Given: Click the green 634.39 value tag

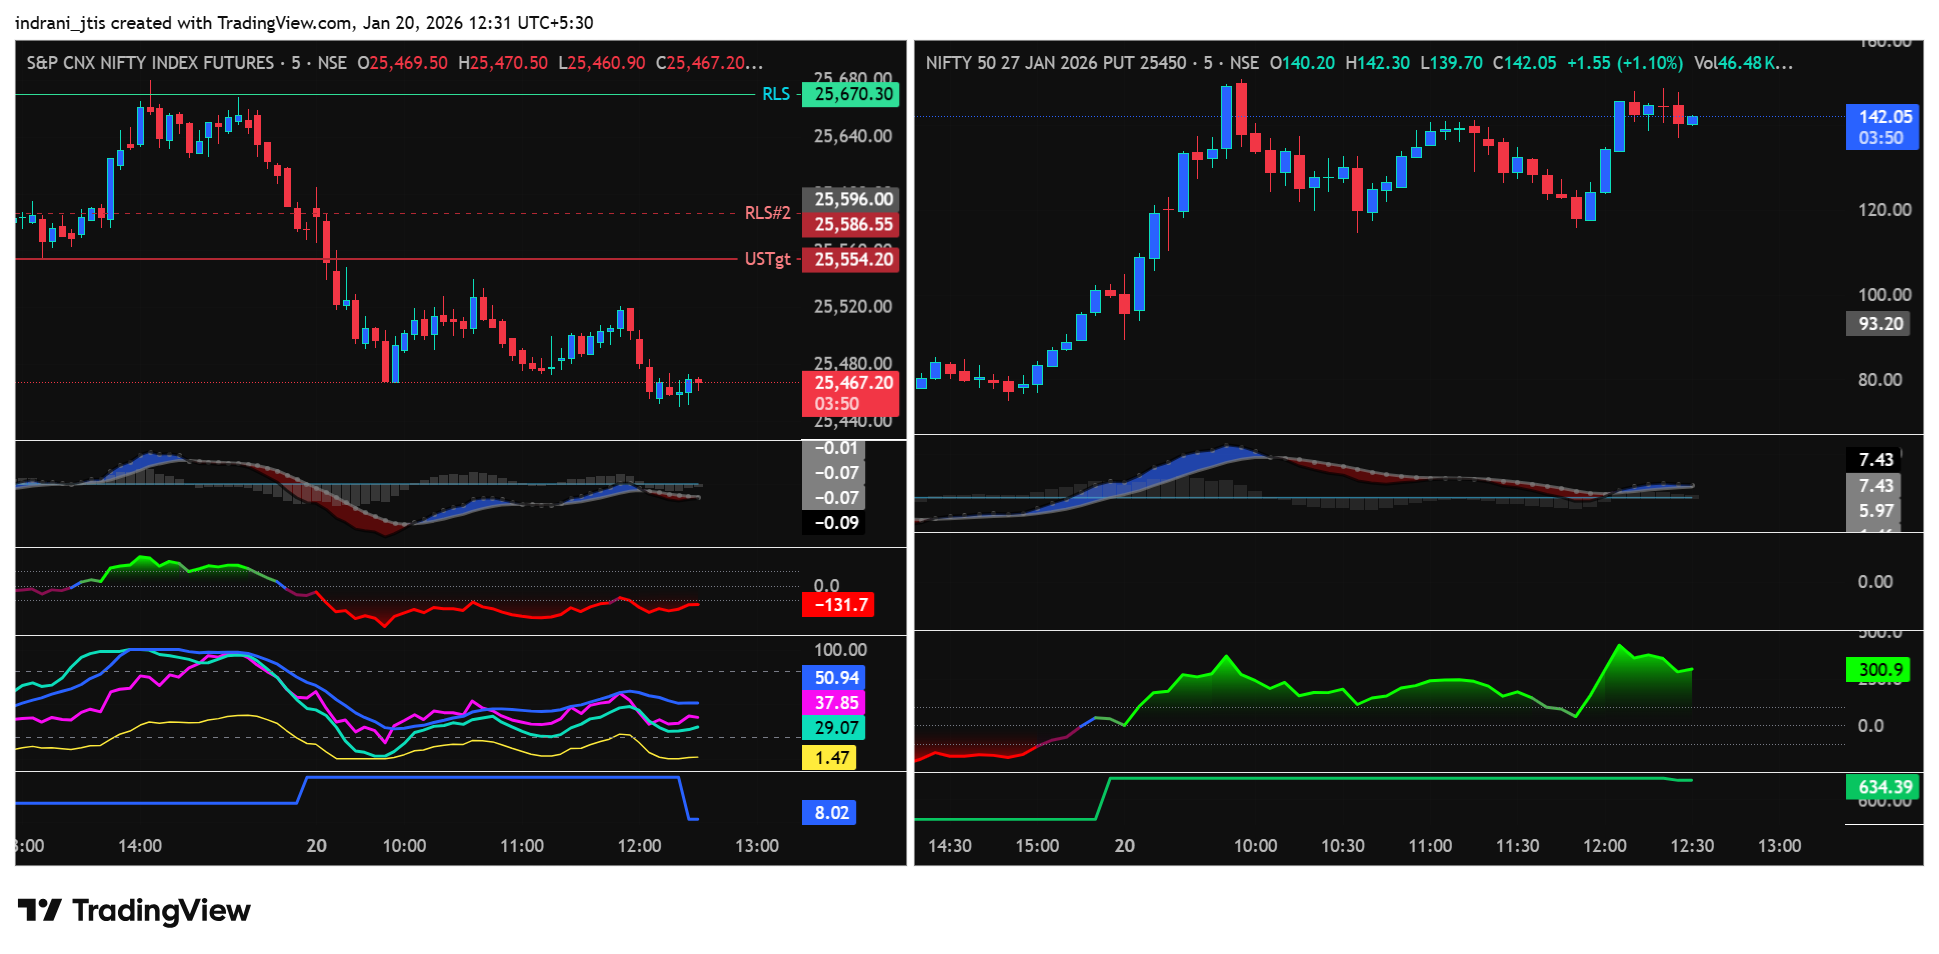Looking at the screenshot, I should [x=1884, y=787].
